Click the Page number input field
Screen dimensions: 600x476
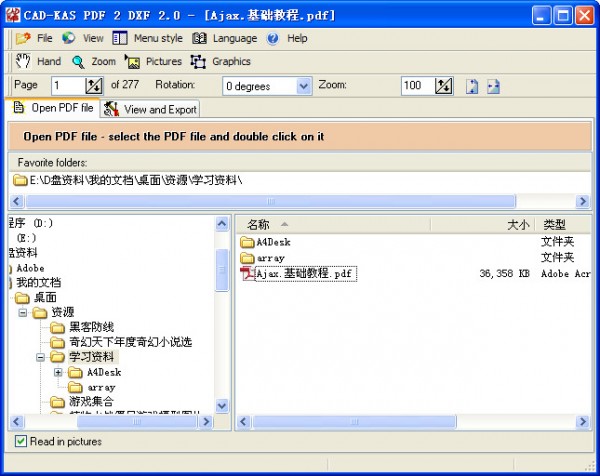pyautogui.click(x=68, y=85)
